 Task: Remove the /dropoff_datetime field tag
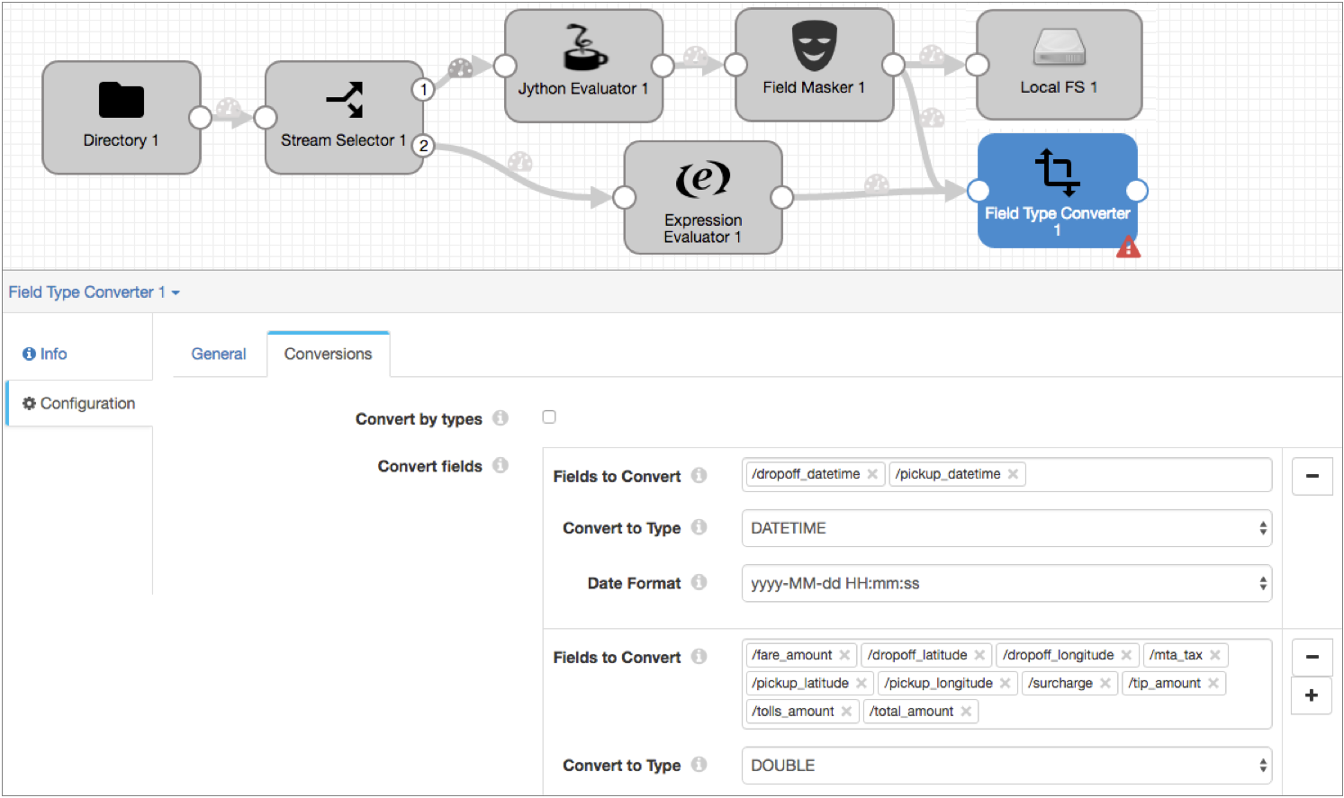pyautogui.click(x=872, y=475)
